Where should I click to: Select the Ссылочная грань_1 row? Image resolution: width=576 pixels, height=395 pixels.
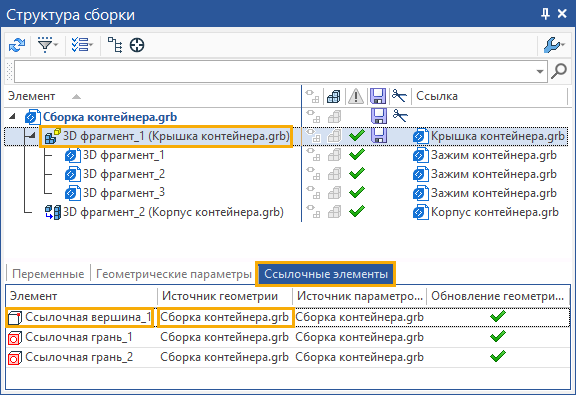pyautogui.click(x=288, y=337)
